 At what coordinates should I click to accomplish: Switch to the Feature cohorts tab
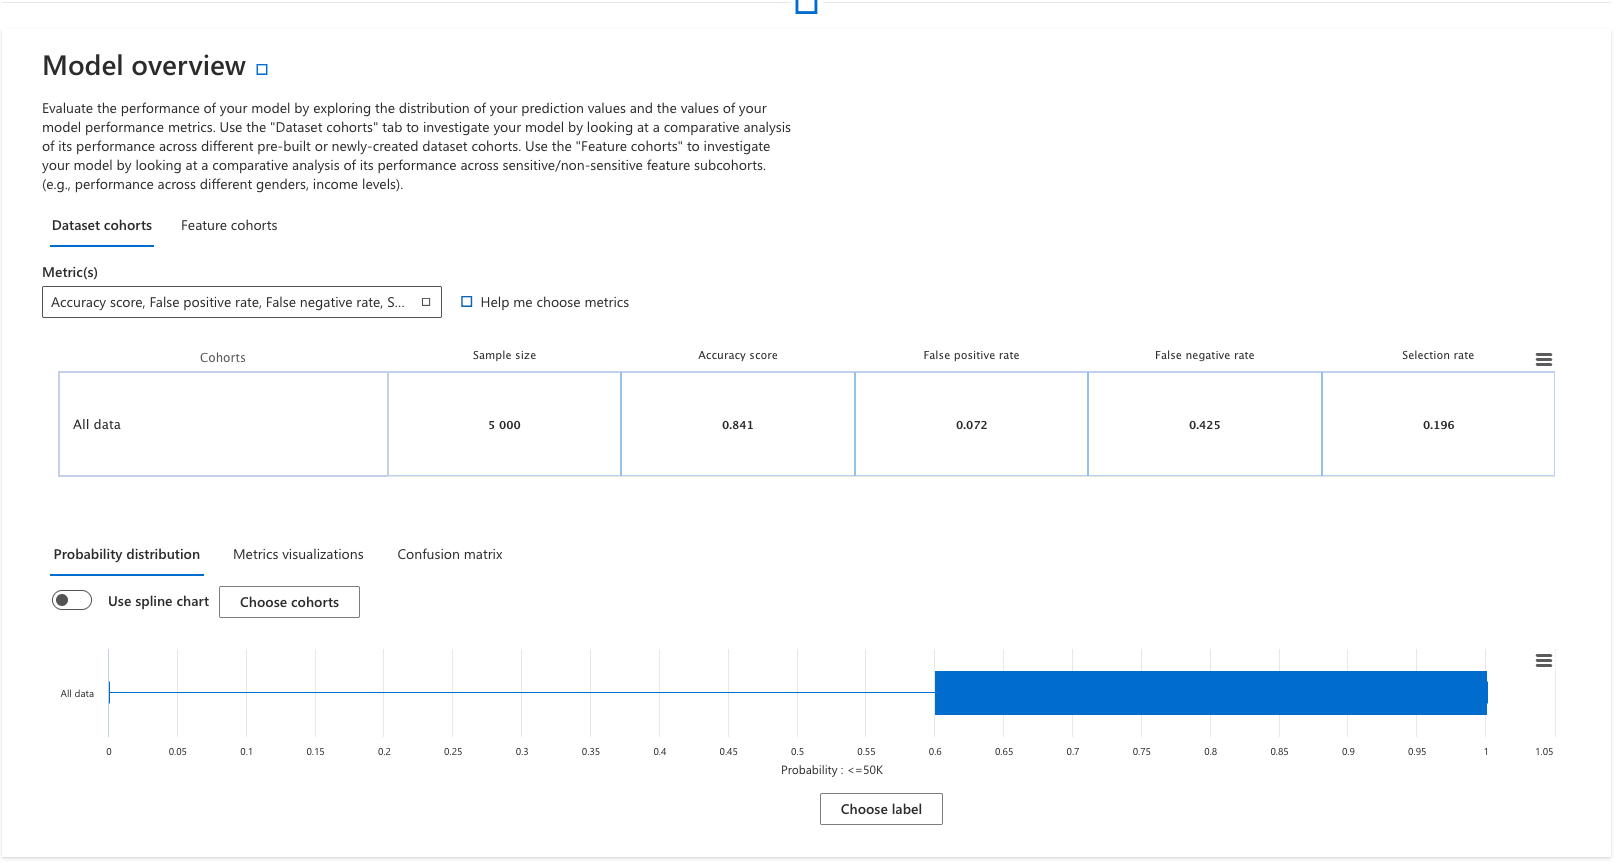(x=229, y=226)
